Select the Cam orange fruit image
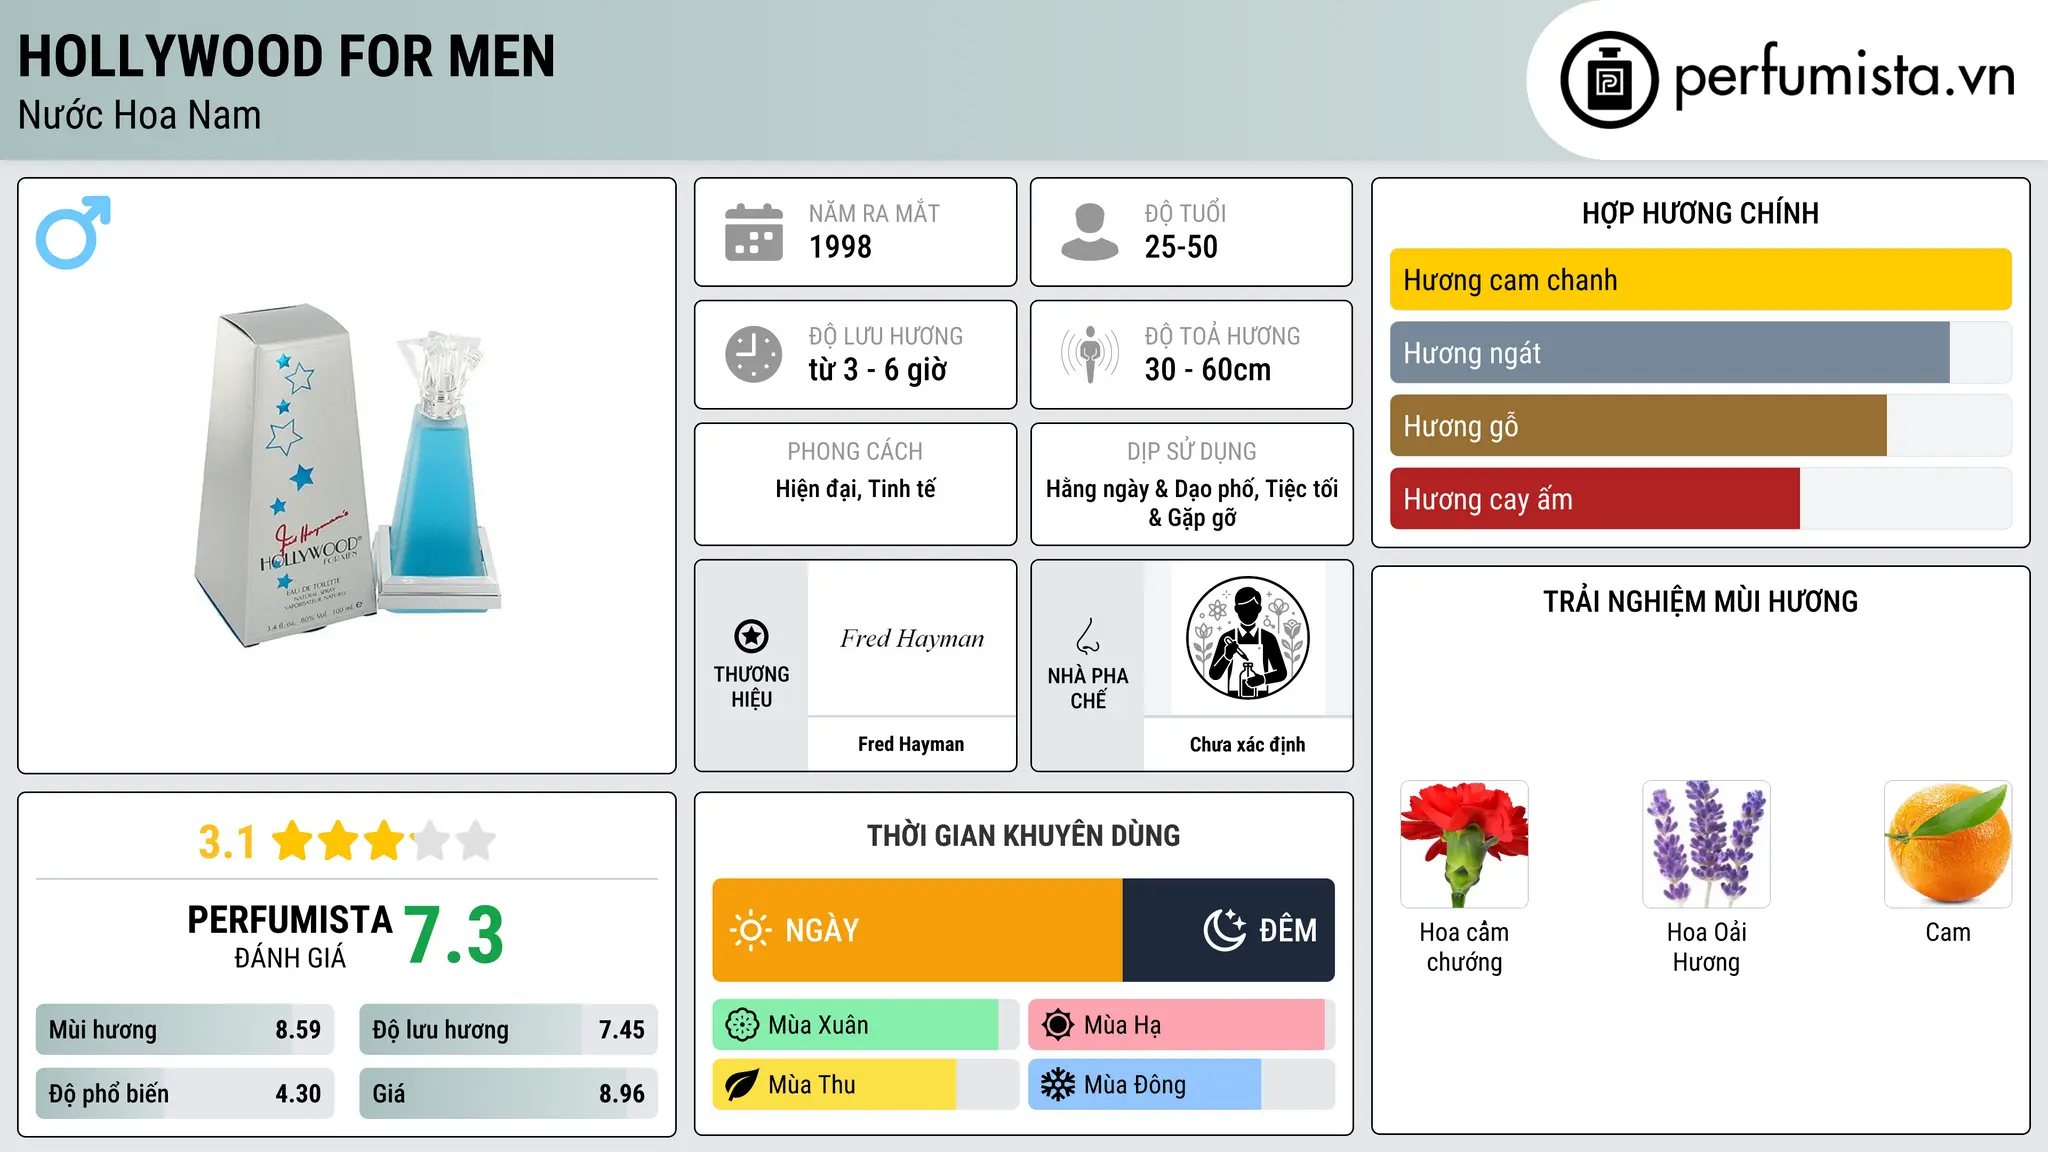2048x1152 pixels. pos(1948,844)
